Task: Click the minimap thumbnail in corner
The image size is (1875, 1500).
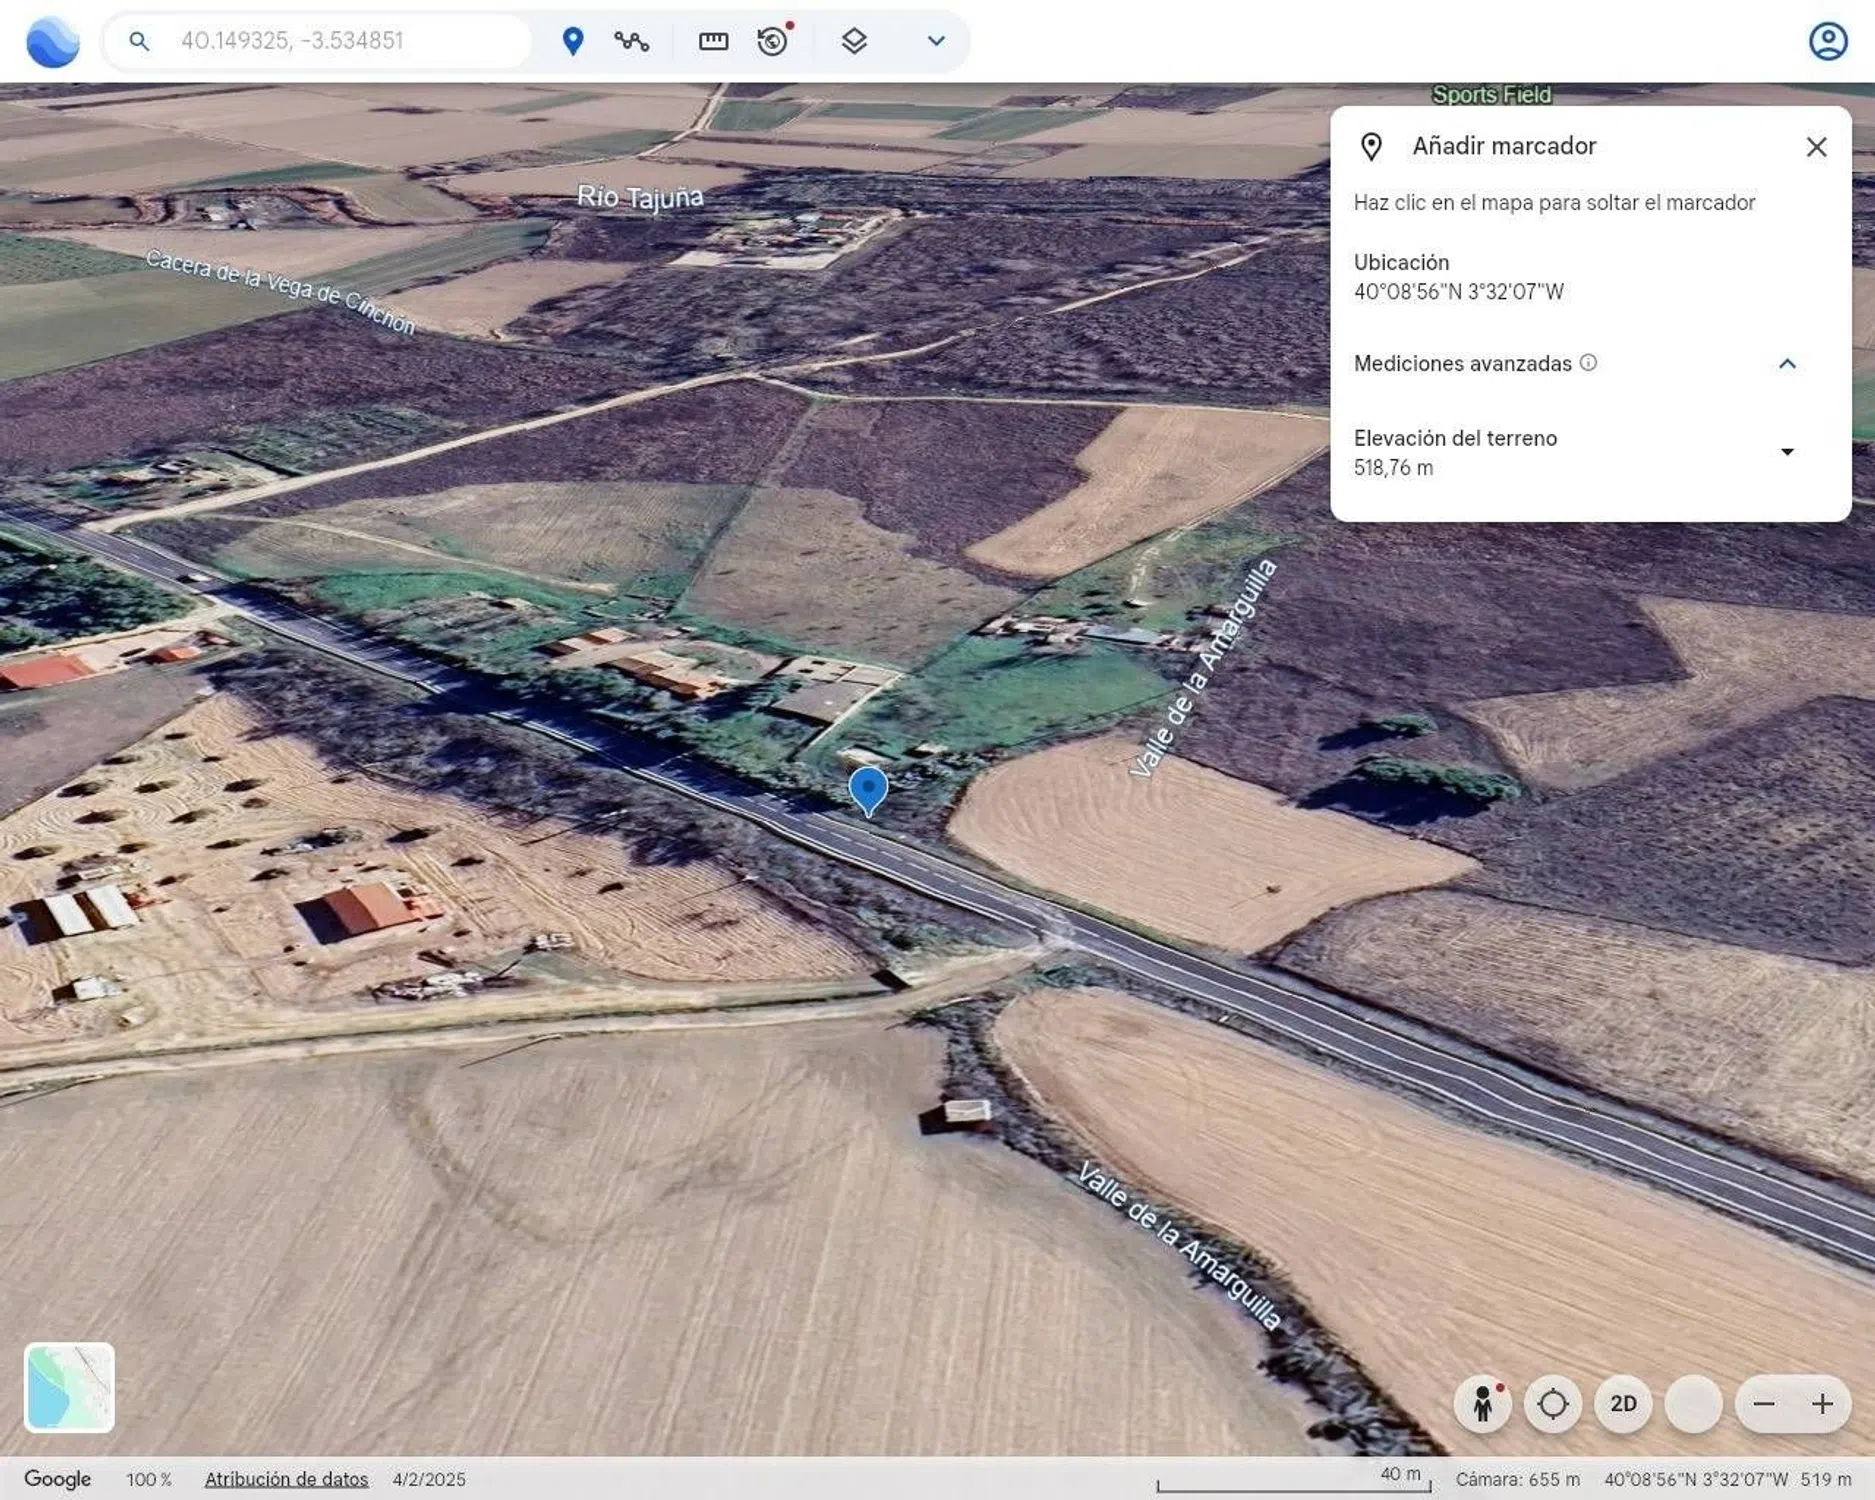Action: [x=69, y=1387]
